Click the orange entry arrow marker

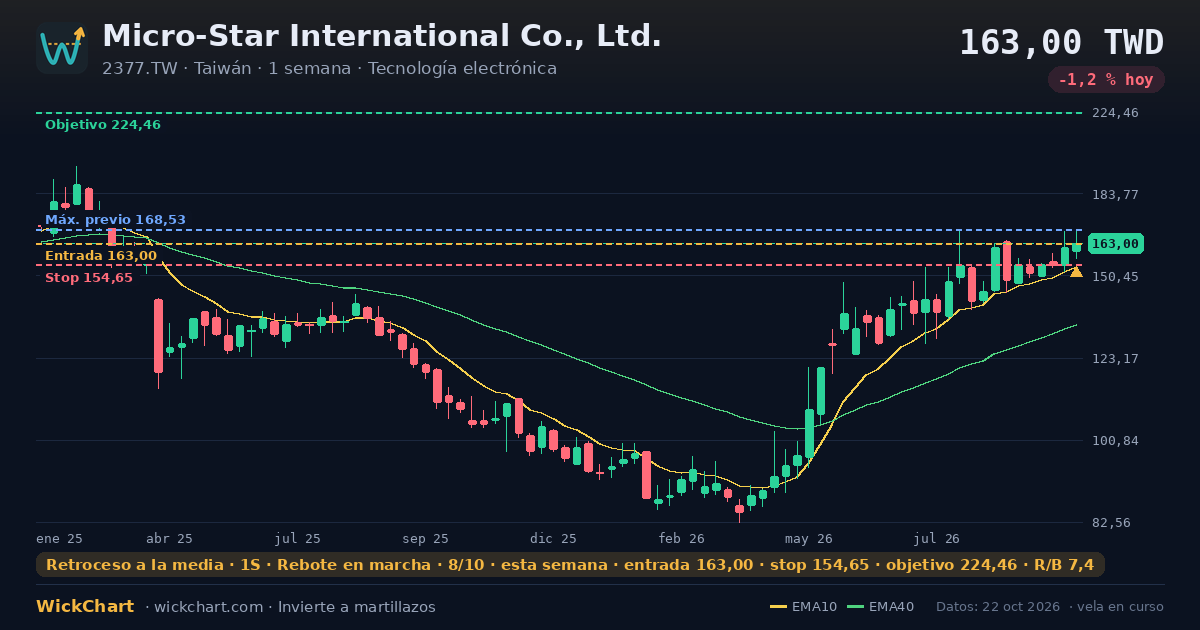(1076, 271)
